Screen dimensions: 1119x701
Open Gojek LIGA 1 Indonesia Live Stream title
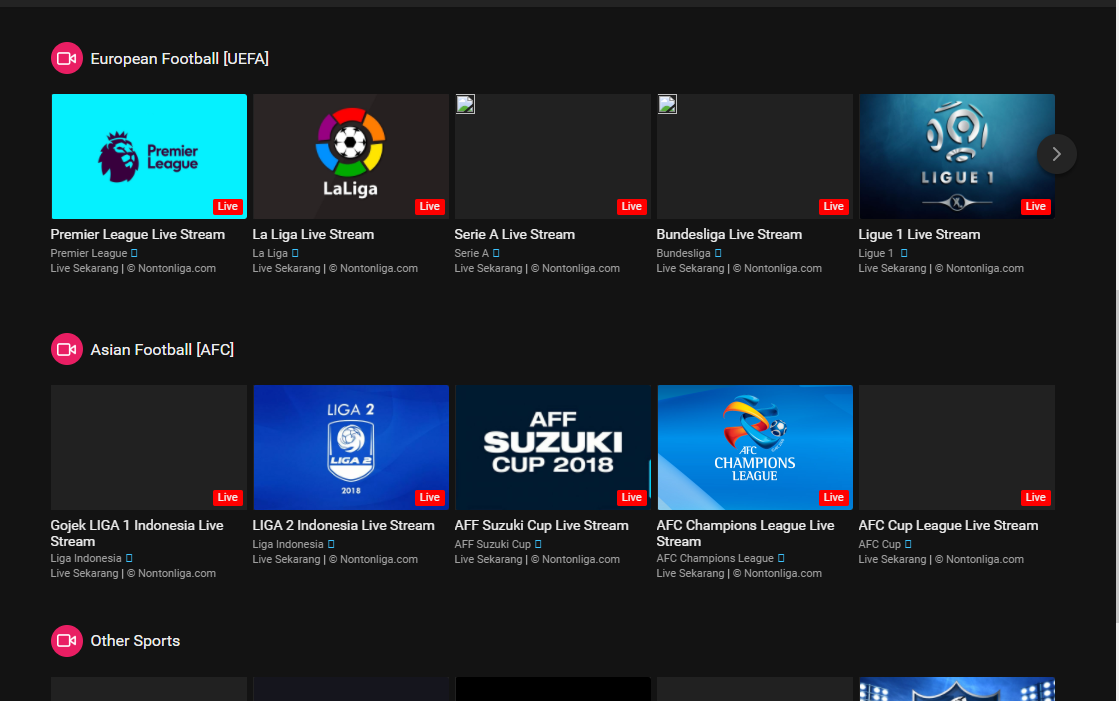tap(137, 533)
